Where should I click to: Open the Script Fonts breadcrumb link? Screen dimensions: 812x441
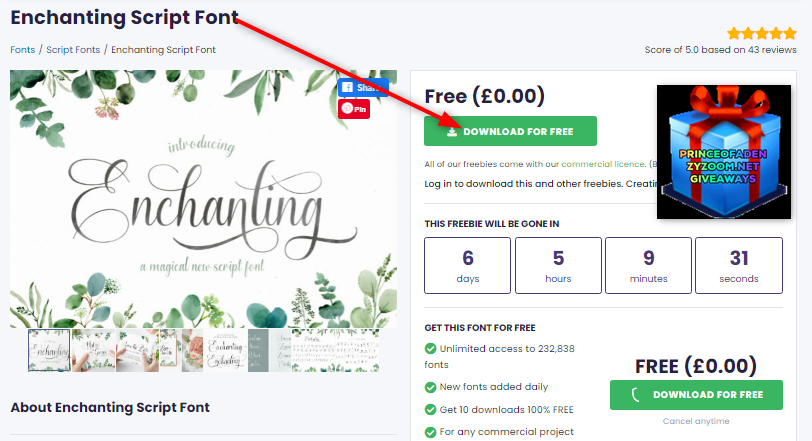tap(73, 50)
